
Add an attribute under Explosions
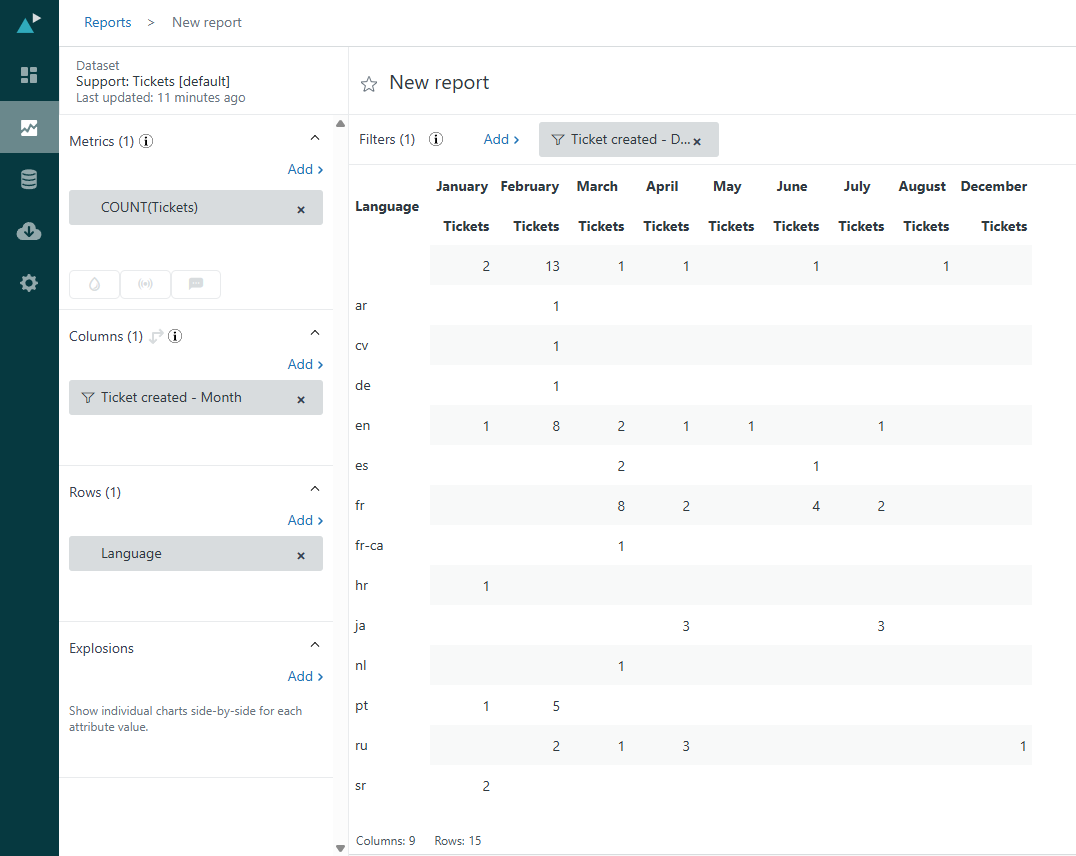click(305, 677)
